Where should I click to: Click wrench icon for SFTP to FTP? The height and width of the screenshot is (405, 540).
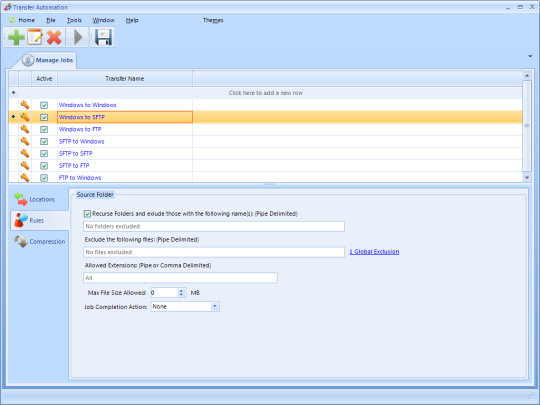pos(25,165)
